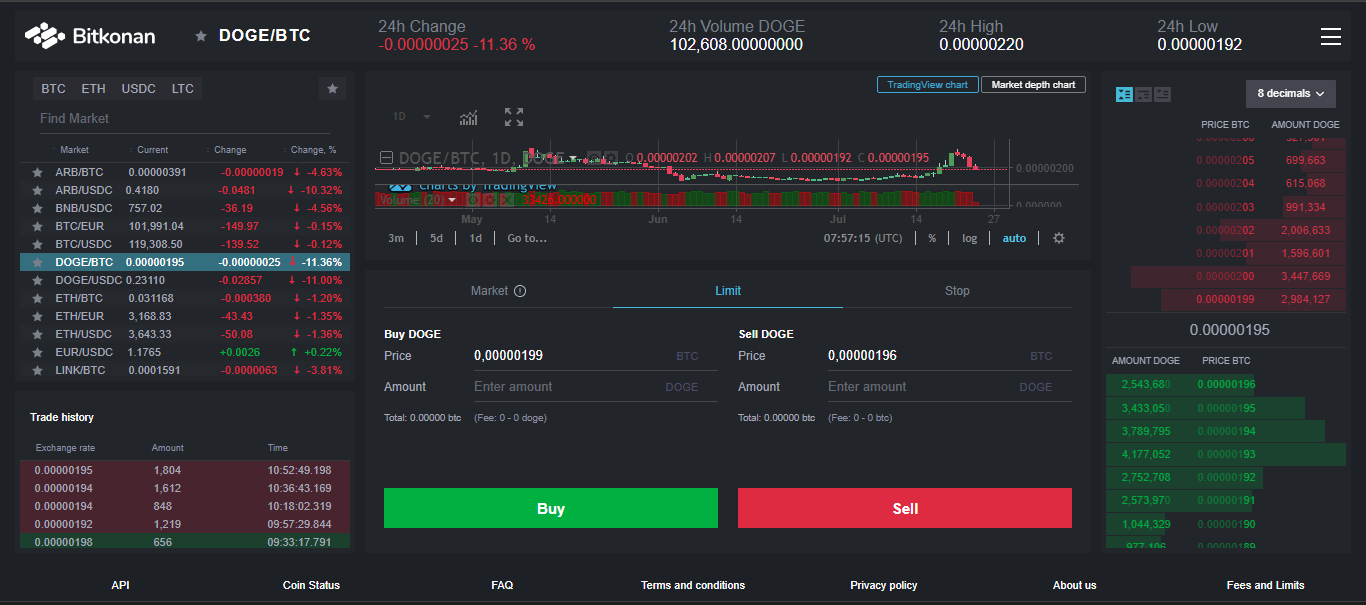
Task: Sort markets by Change, % column
Action: 314,150
